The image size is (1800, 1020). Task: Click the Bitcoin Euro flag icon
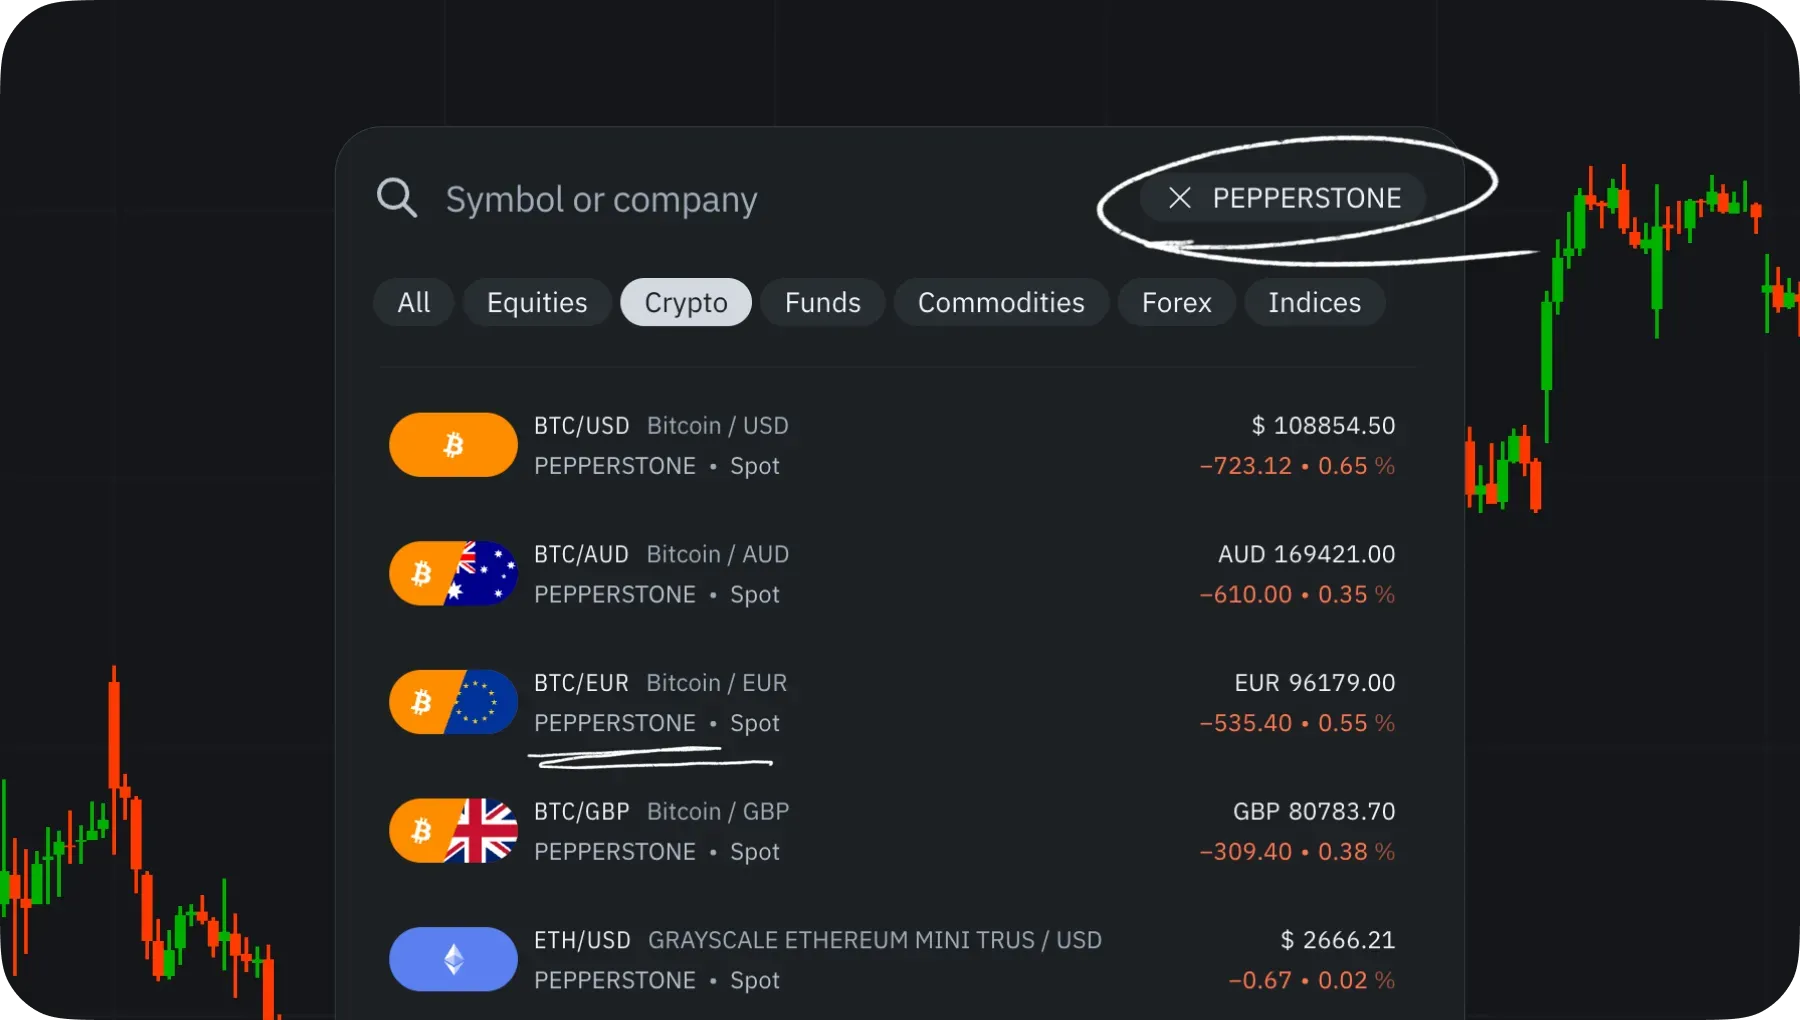click(453, 702)
